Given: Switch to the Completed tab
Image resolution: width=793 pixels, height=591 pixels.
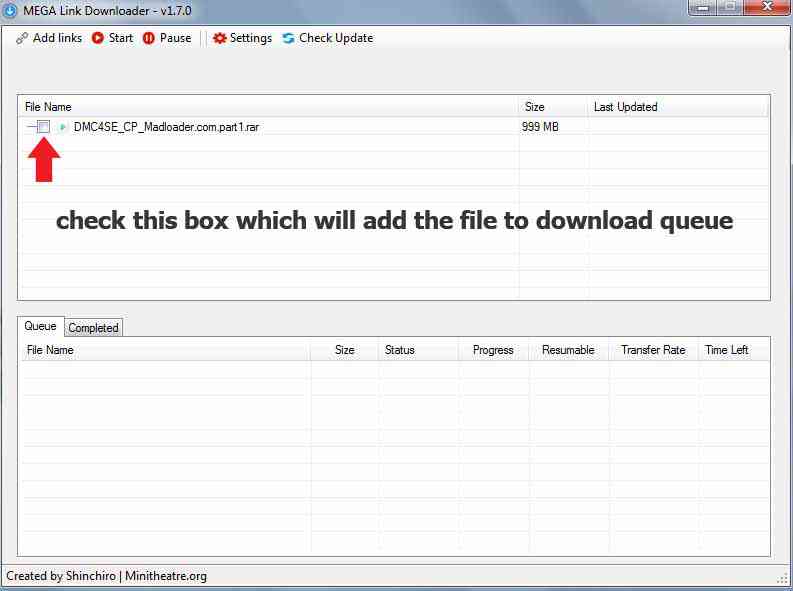Looking at the screenshot, I should (93, 328).
